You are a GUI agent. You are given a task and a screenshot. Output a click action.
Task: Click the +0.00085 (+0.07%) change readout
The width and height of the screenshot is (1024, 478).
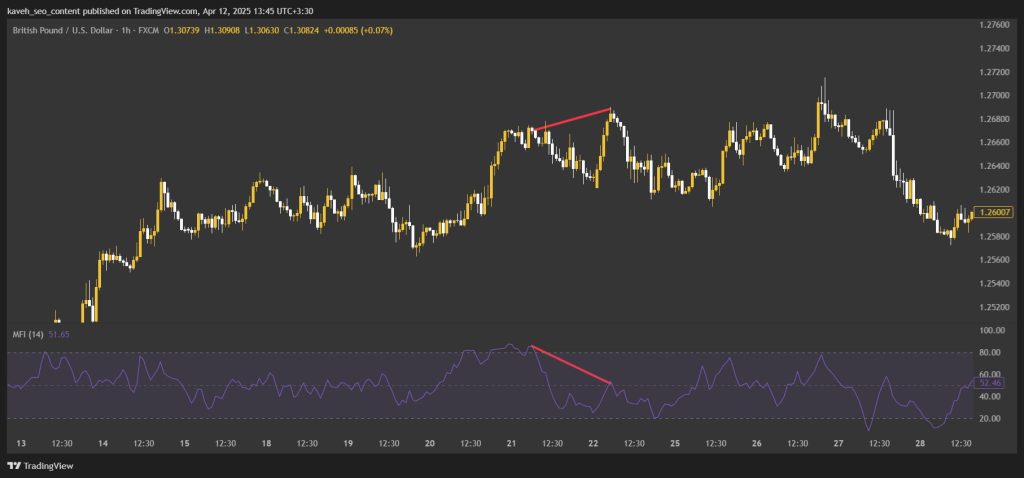tap(358, 31)
